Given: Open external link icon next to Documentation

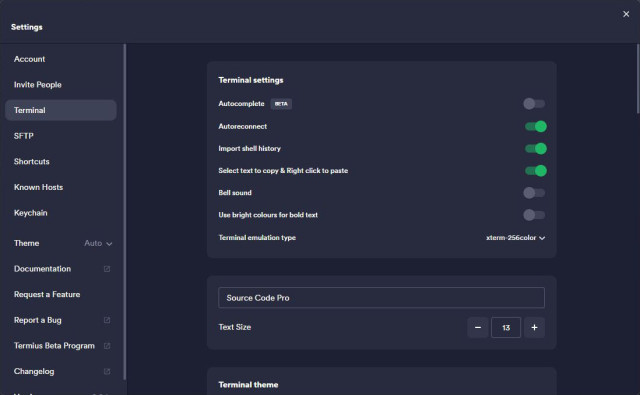Looking at the screenshot, I should [x=107, y=269].
